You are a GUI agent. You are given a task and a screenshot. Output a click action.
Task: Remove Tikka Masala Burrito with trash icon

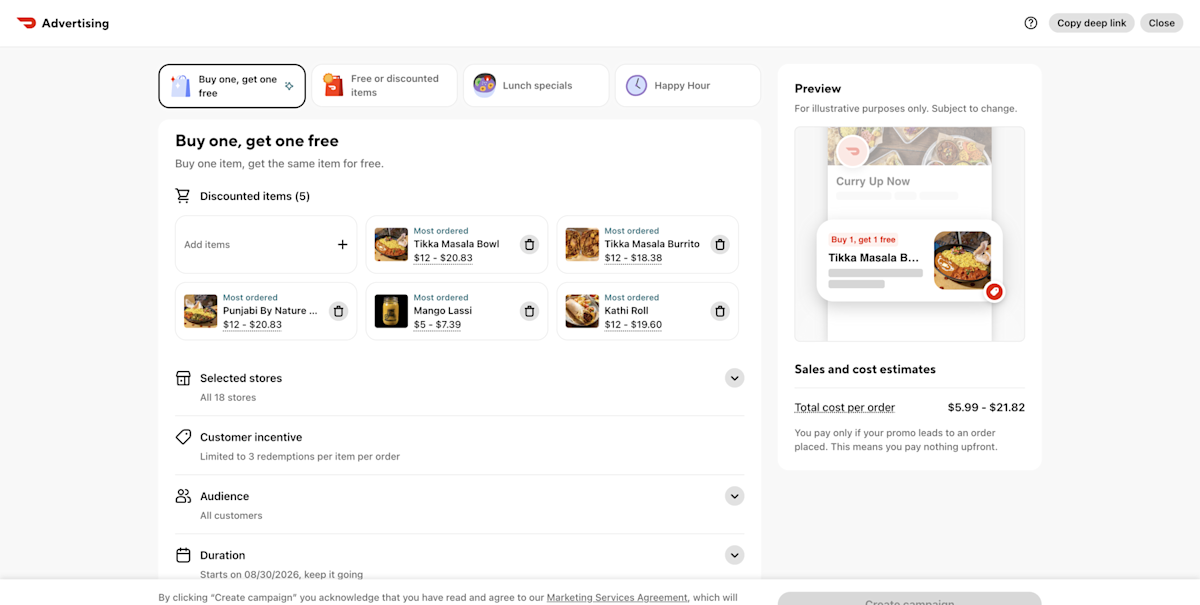719,244
